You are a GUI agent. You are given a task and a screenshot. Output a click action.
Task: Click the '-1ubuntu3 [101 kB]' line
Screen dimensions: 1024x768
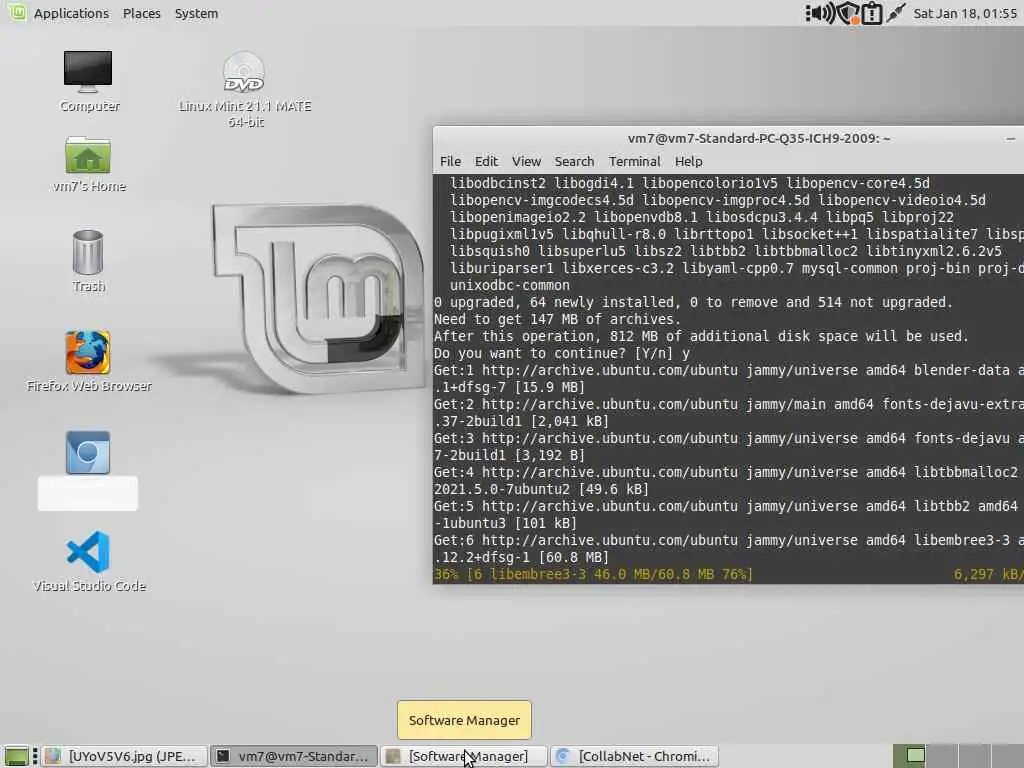(505, 523)
